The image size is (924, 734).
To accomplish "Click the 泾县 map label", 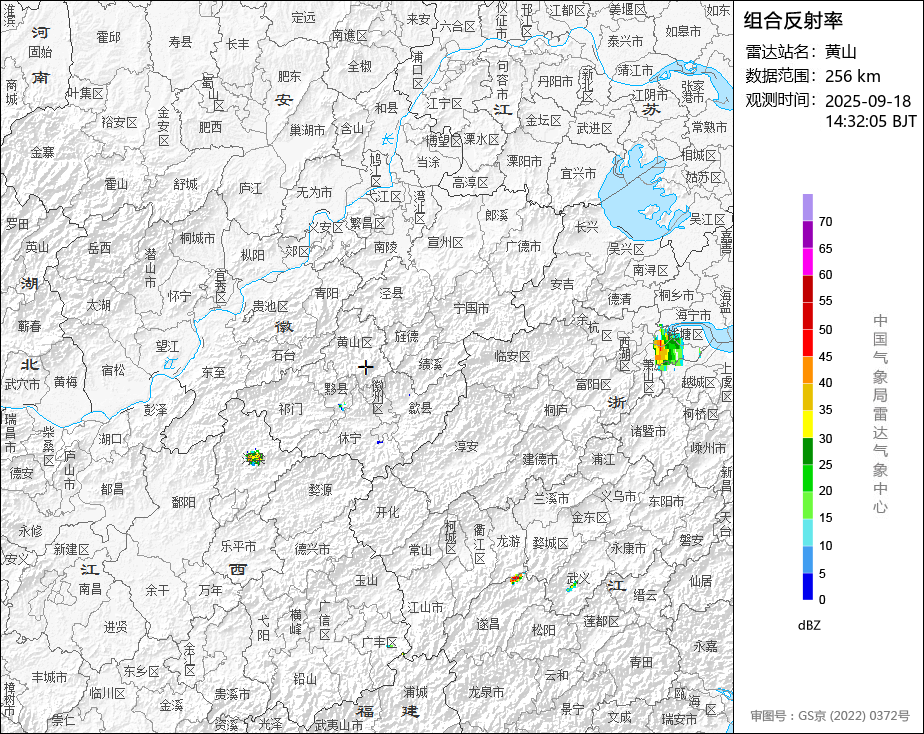I will click(x=391, y=293).
